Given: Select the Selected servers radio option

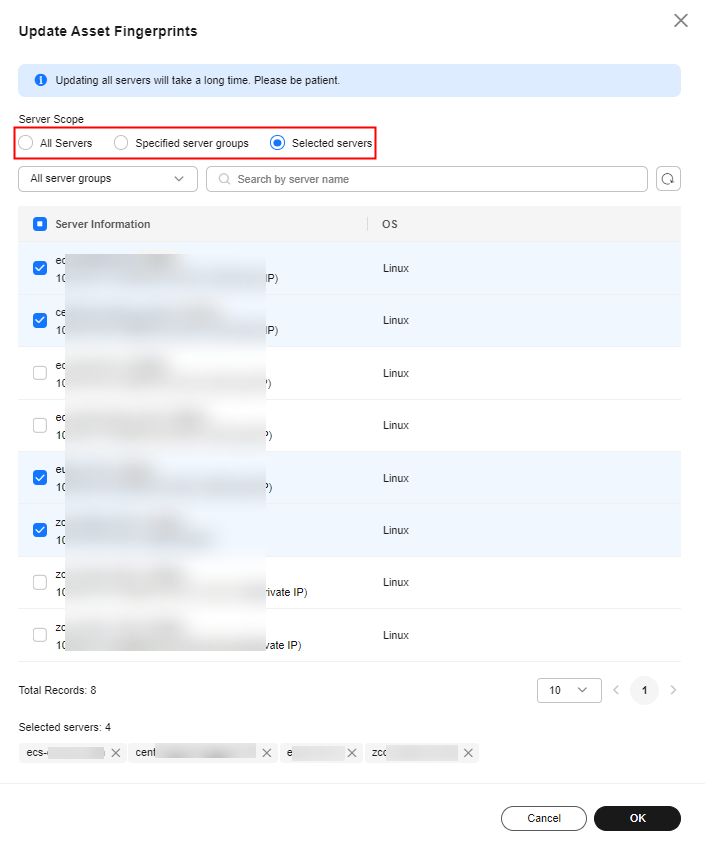Looking at the screenshot, I should (277, 143).
